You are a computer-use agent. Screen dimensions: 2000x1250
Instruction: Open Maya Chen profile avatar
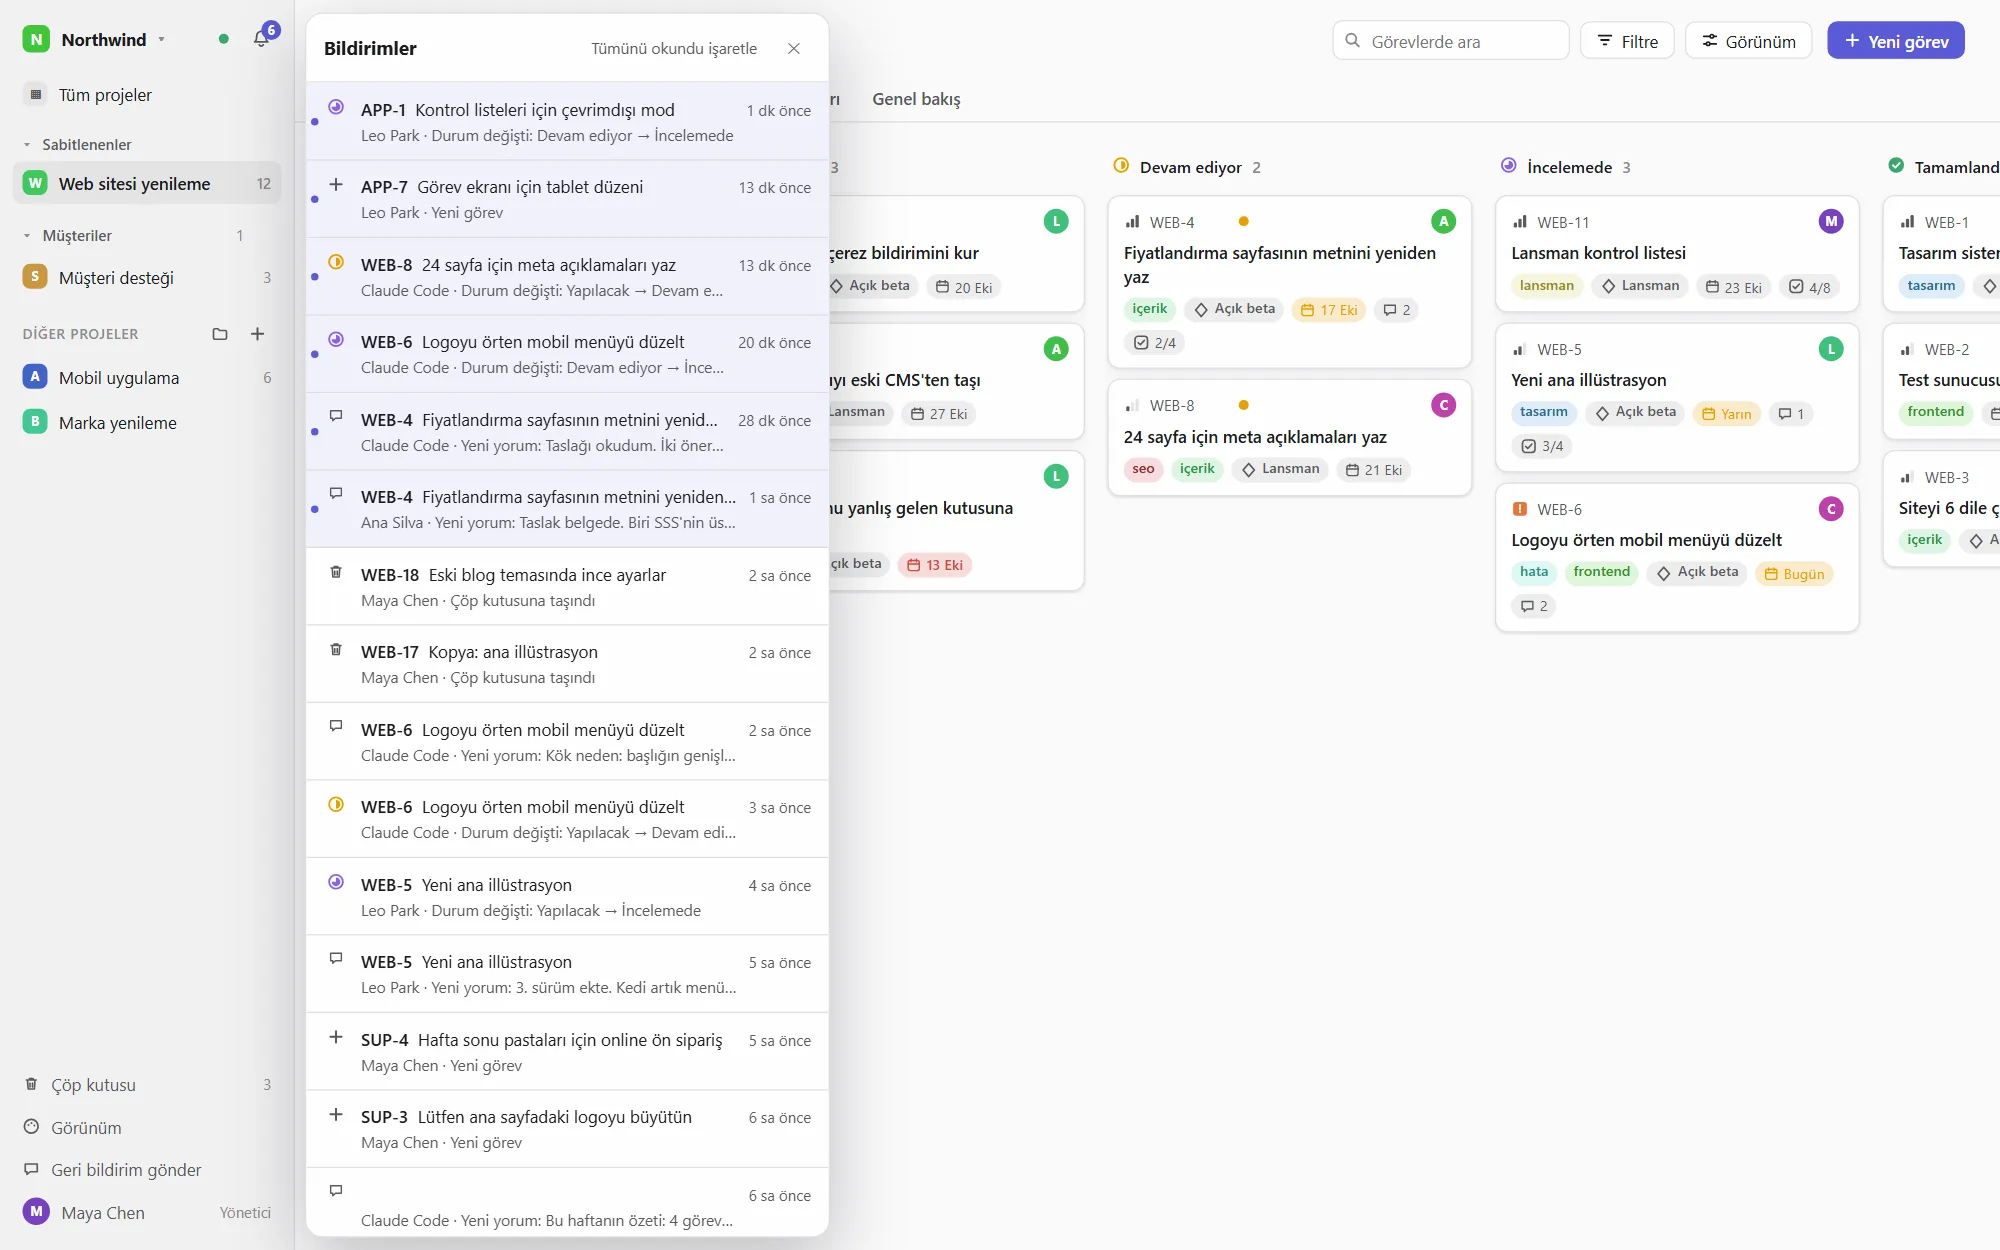coord(36,1212)
